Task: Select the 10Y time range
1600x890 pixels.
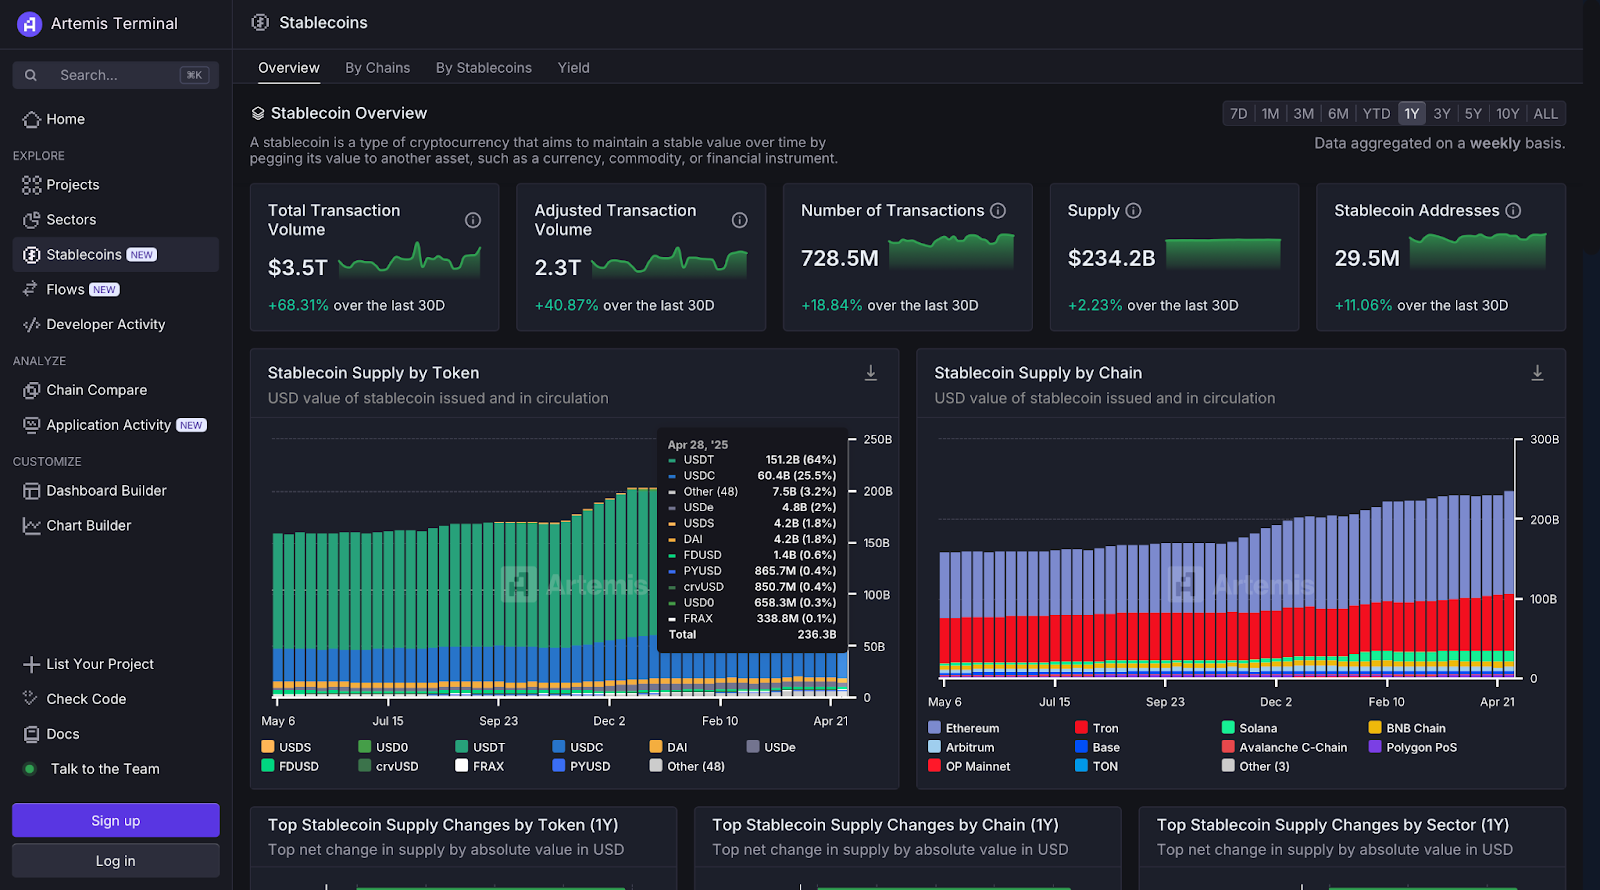Action: pos(1508,114)
